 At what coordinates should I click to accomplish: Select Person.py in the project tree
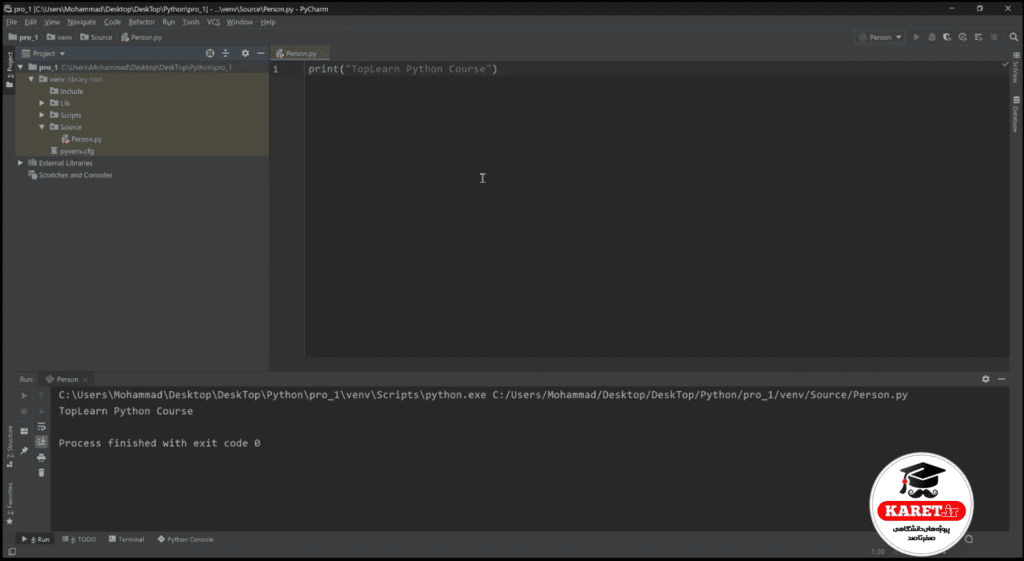click(x=82, y=139)
